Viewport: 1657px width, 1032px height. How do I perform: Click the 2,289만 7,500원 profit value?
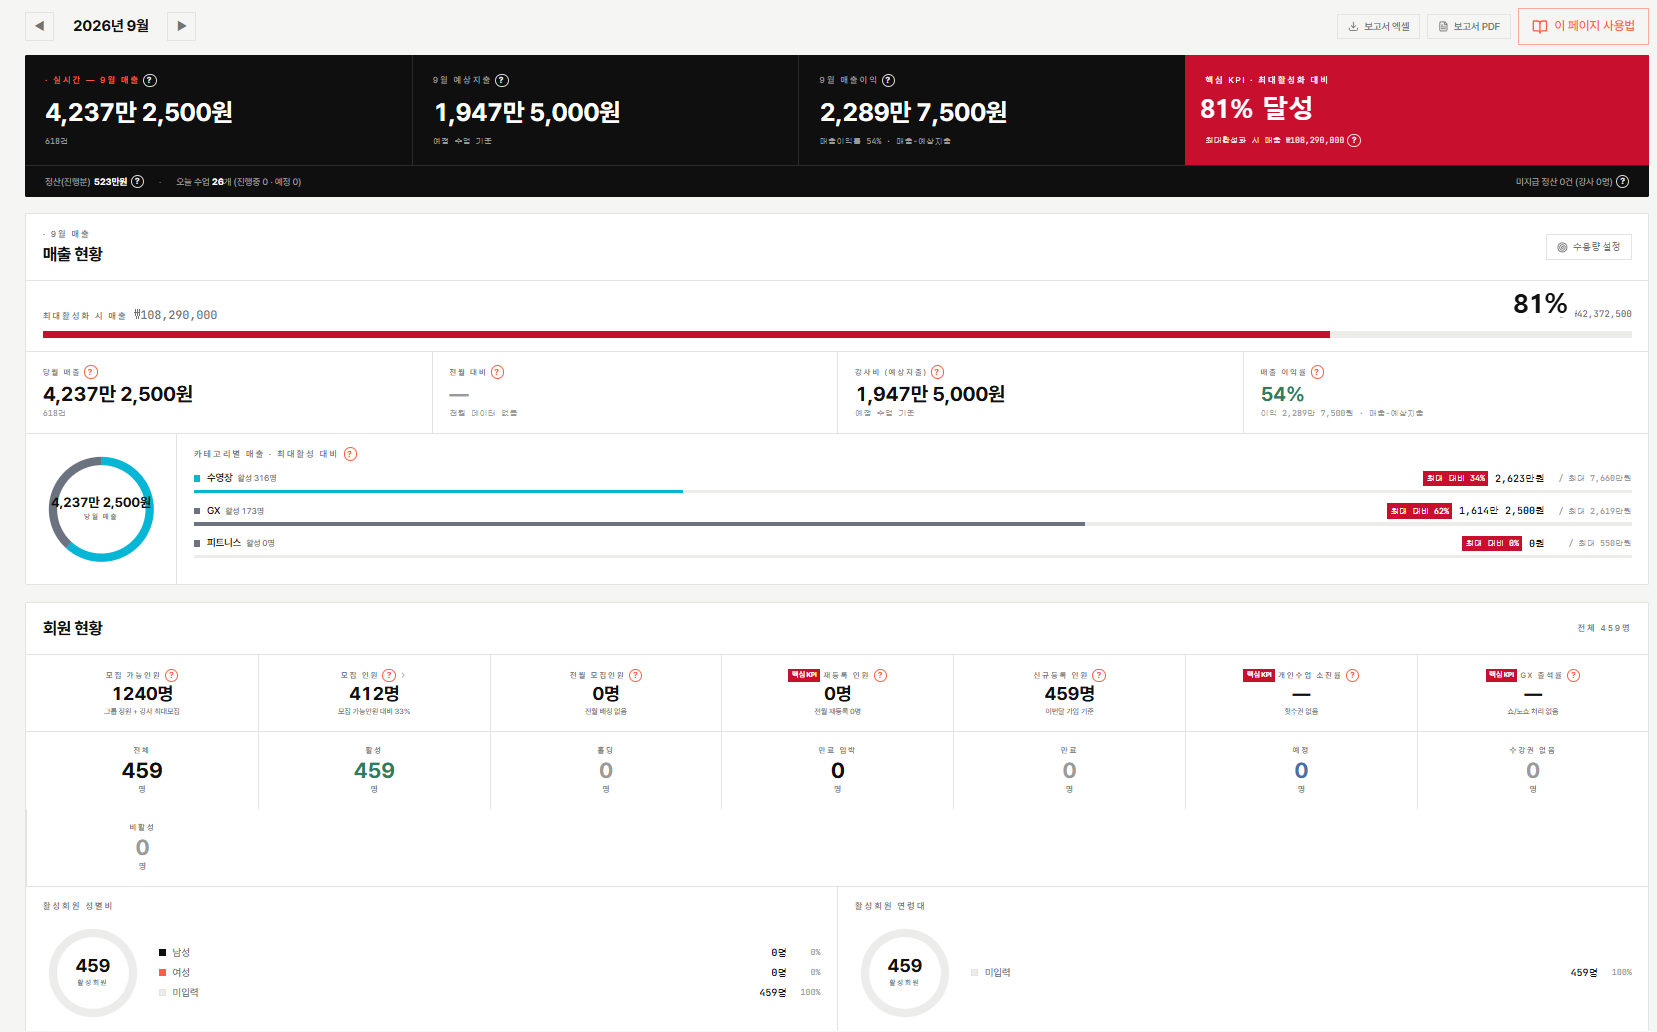coord(913,112)
